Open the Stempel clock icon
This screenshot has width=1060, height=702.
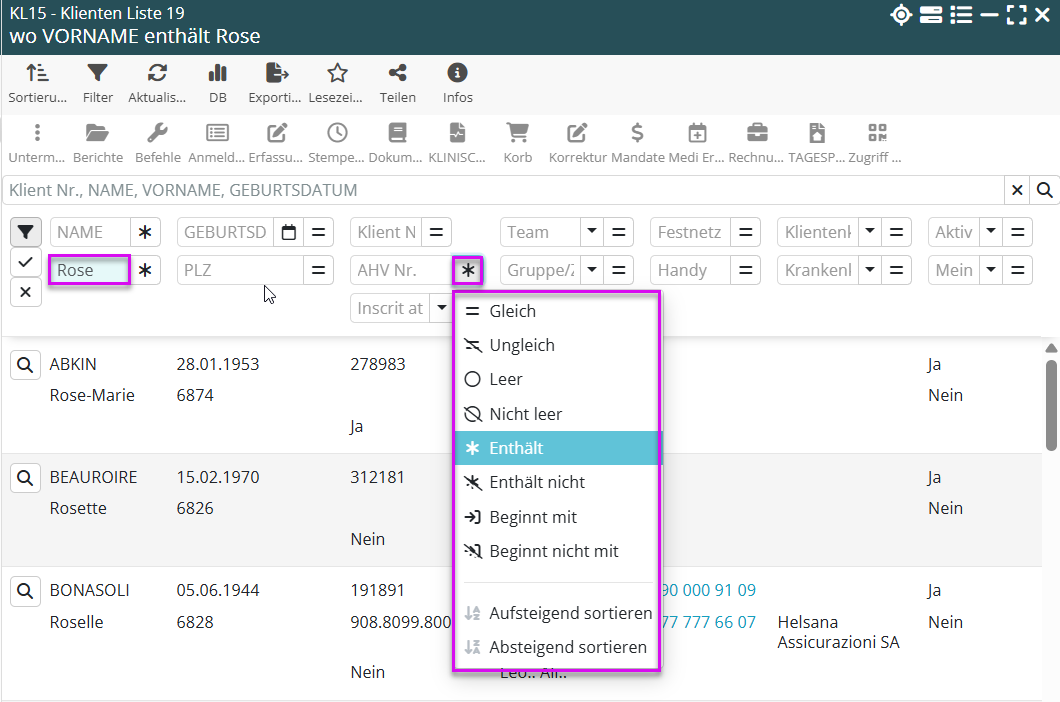pos(337,134)
